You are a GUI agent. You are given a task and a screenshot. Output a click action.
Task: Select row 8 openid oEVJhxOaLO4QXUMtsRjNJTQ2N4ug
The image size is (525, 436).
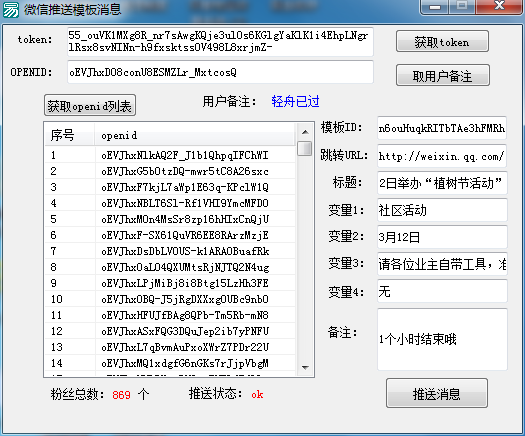pyautogui.click(x=170, y=267)
